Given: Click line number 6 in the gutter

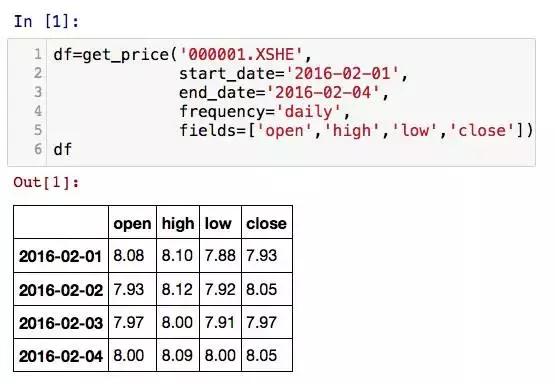Looking at the screenshot, I should point(38,149).
